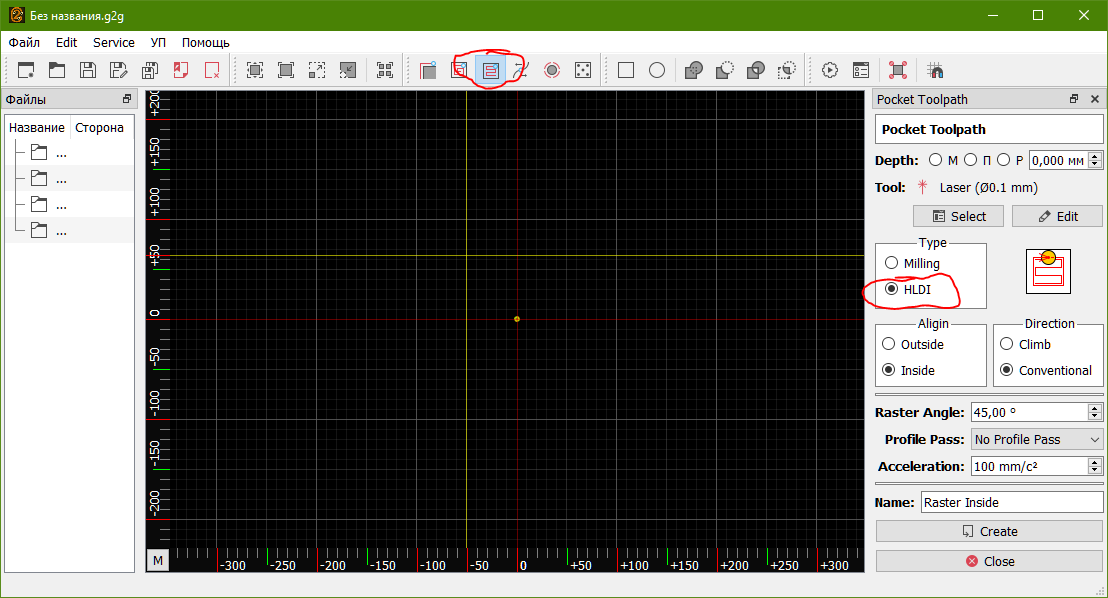Click the dashed exclude shapes icon
This screenshot has width=1108, height=598.
coord(786,70)
